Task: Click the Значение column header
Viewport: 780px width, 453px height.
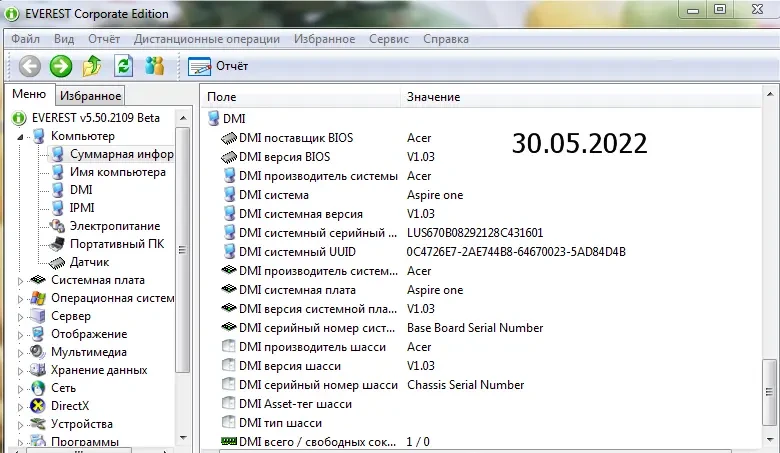Action: [x=581, y=97]
